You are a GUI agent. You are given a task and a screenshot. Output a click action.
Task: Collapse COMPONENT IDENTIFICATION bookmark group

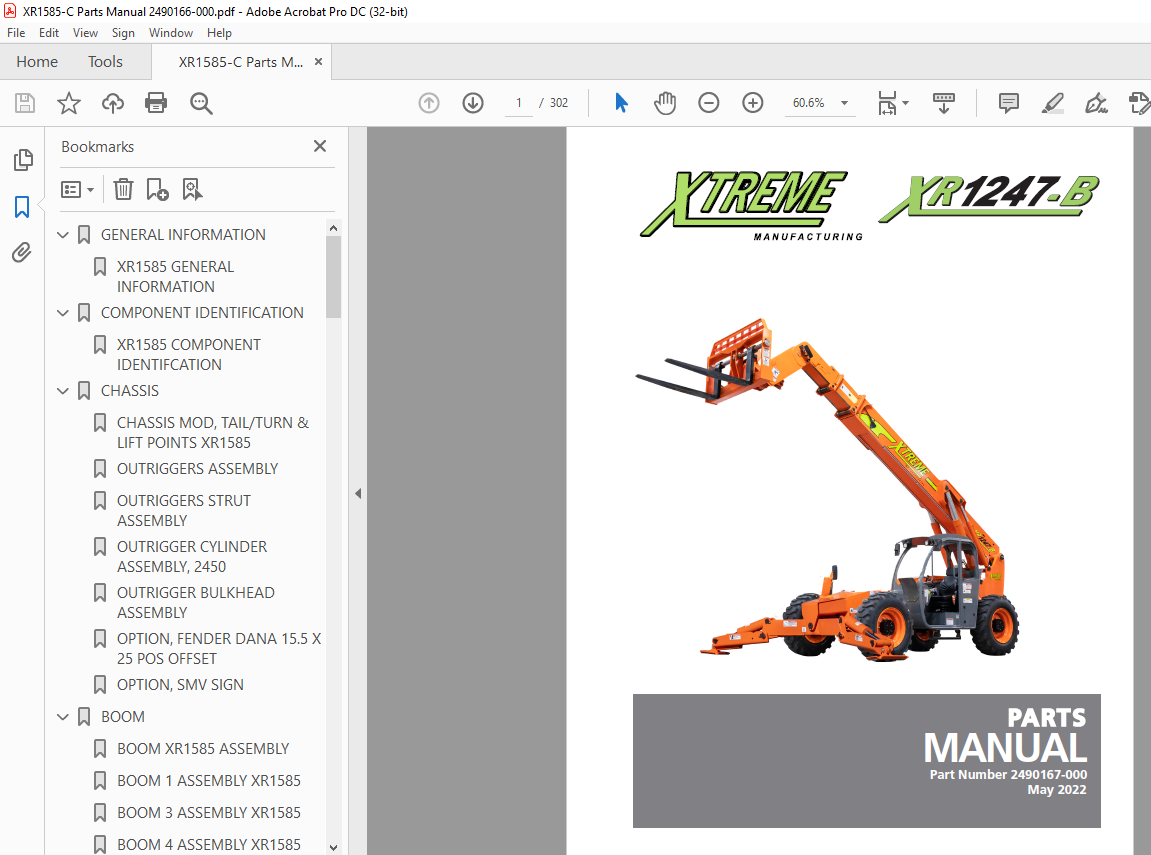63,313
